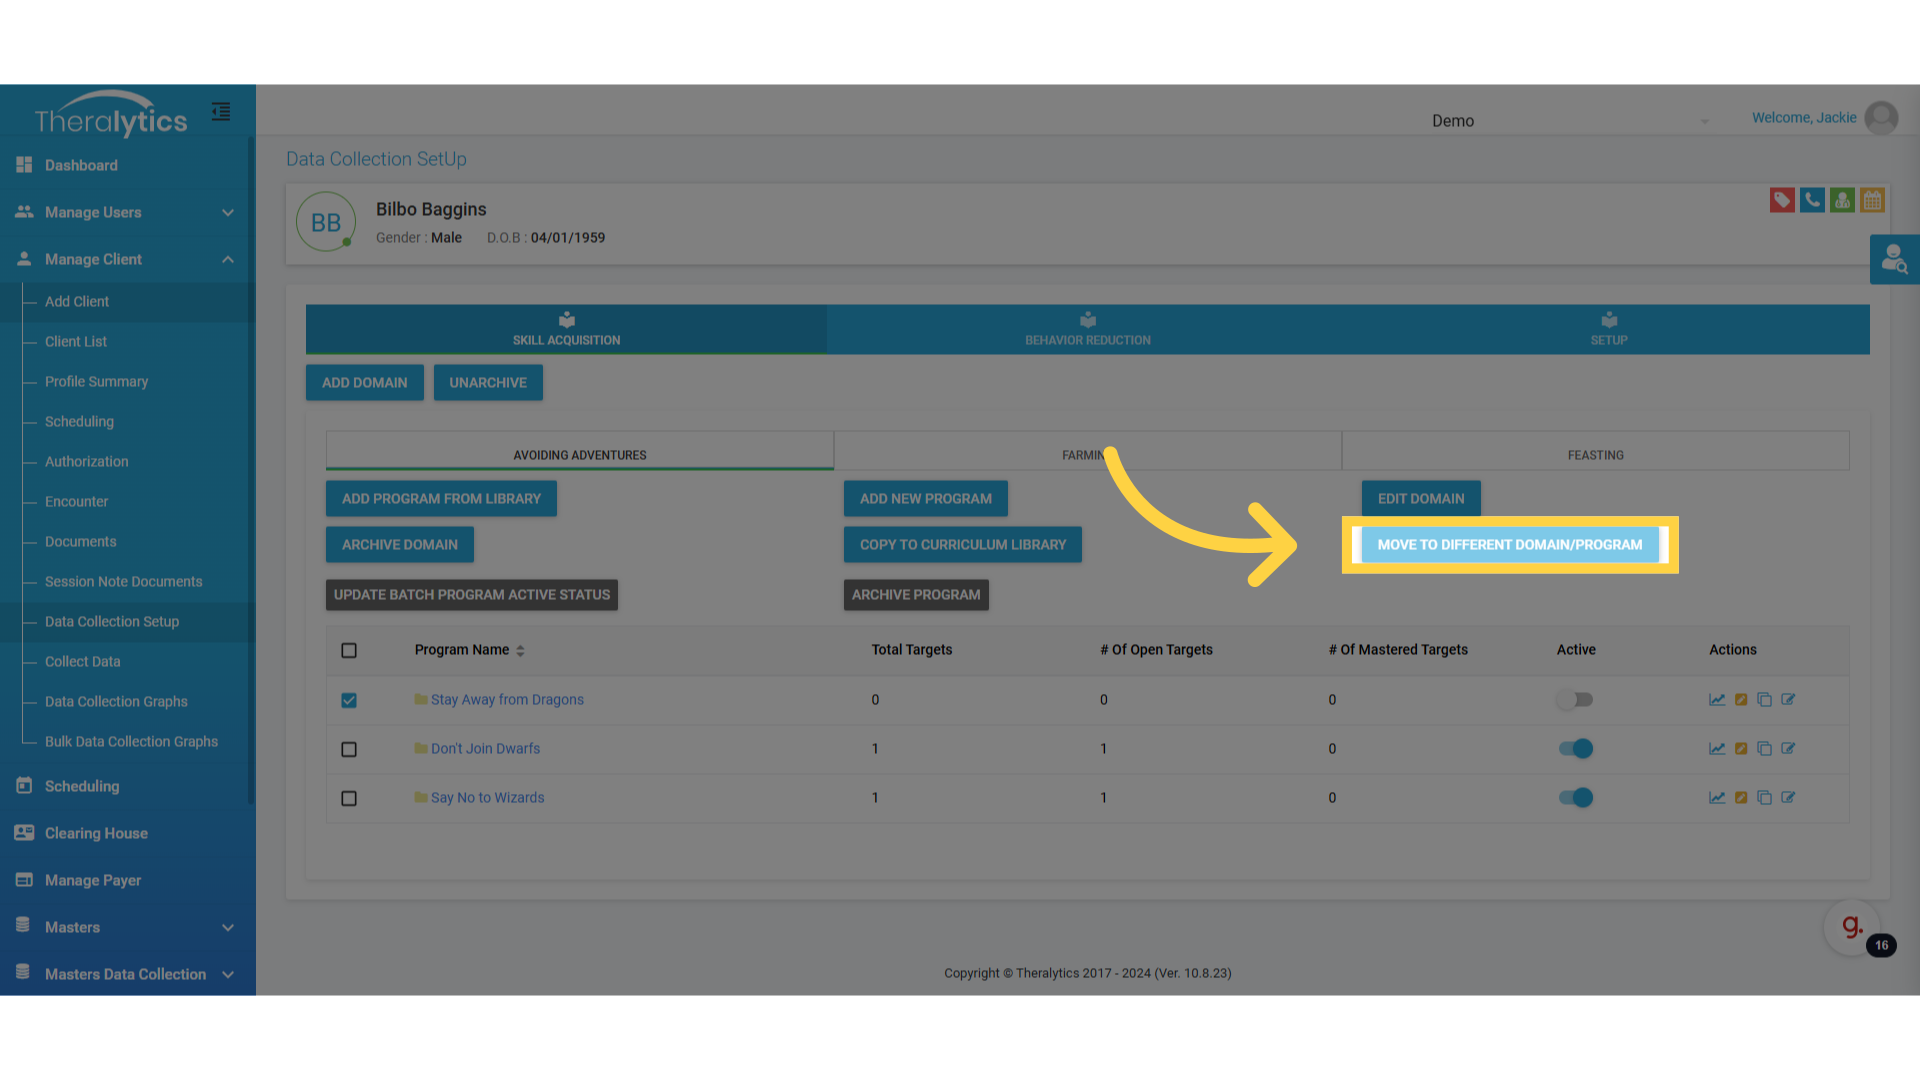Sort by Program Name column arrows
The height and width of the screenshot is (1080, 1920).
coord(520,651)
